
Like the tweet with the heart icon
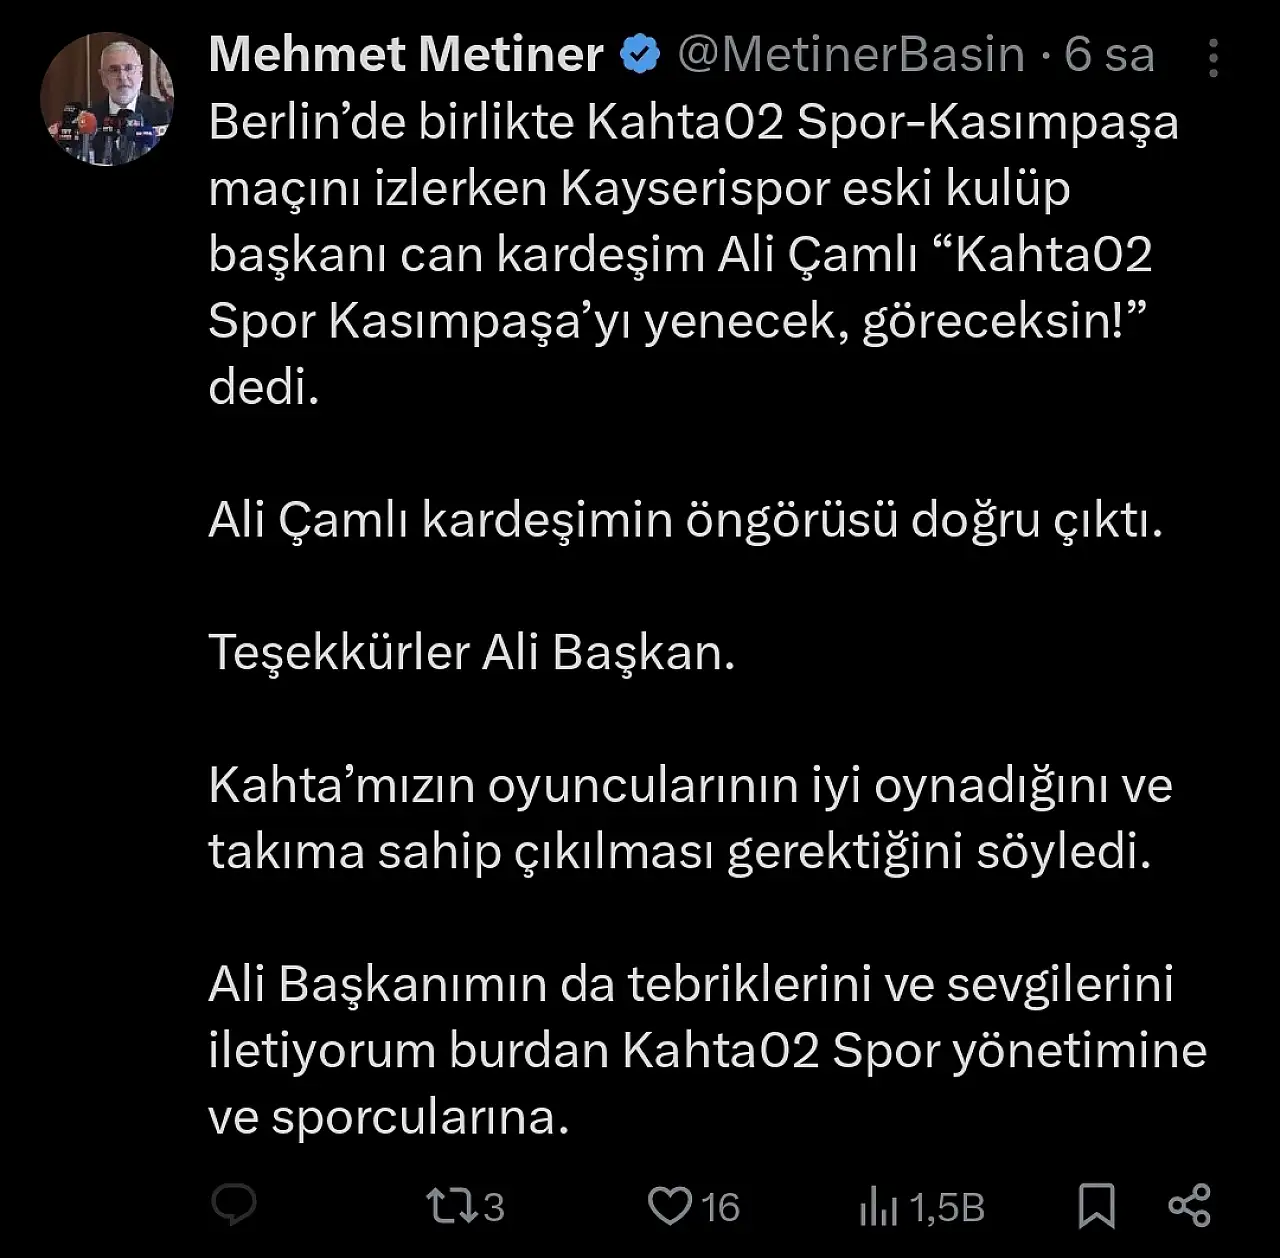tap(668, 1205)
